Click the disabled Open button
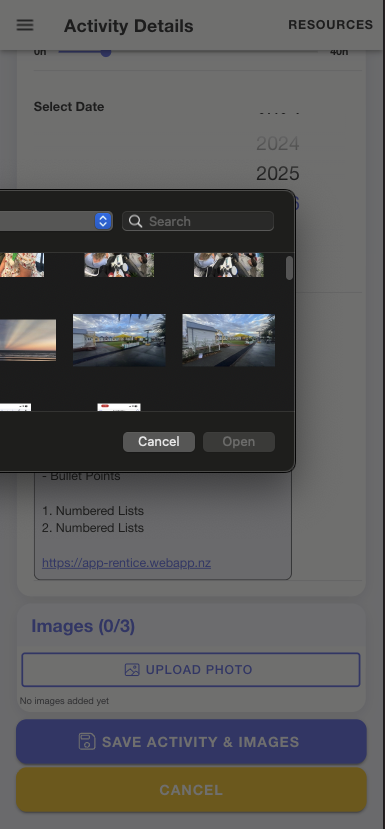This screenshot has width=385, height=829. coord(239,441)
